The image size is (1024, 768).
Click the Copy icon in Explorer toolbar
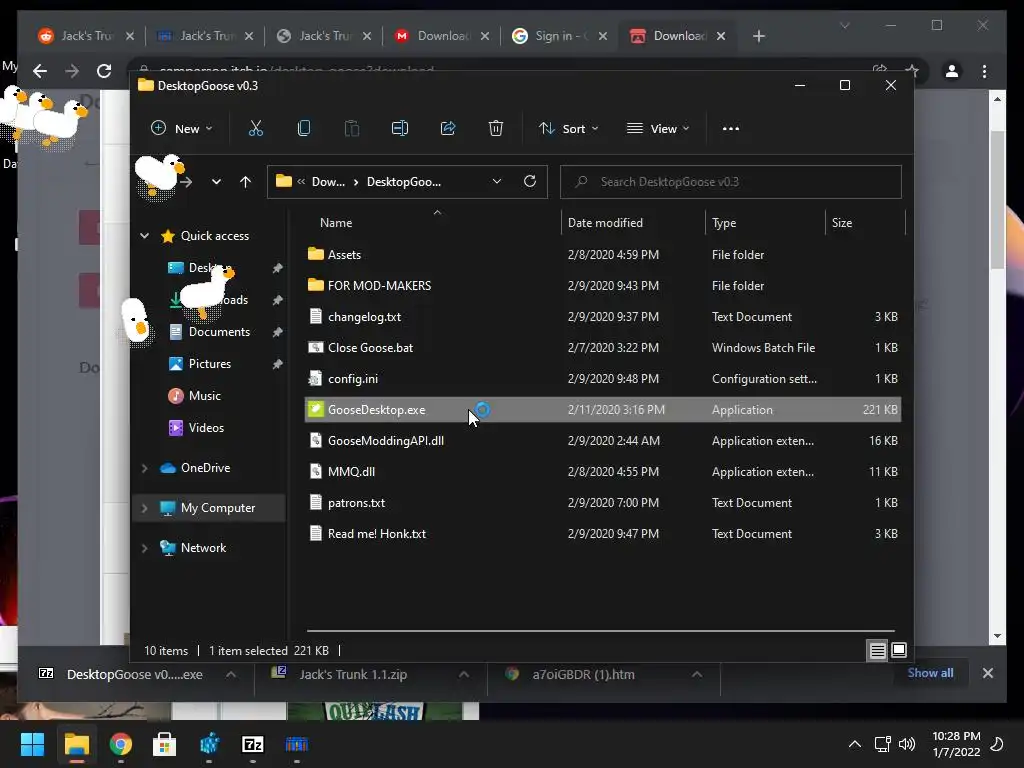(304, 129)
